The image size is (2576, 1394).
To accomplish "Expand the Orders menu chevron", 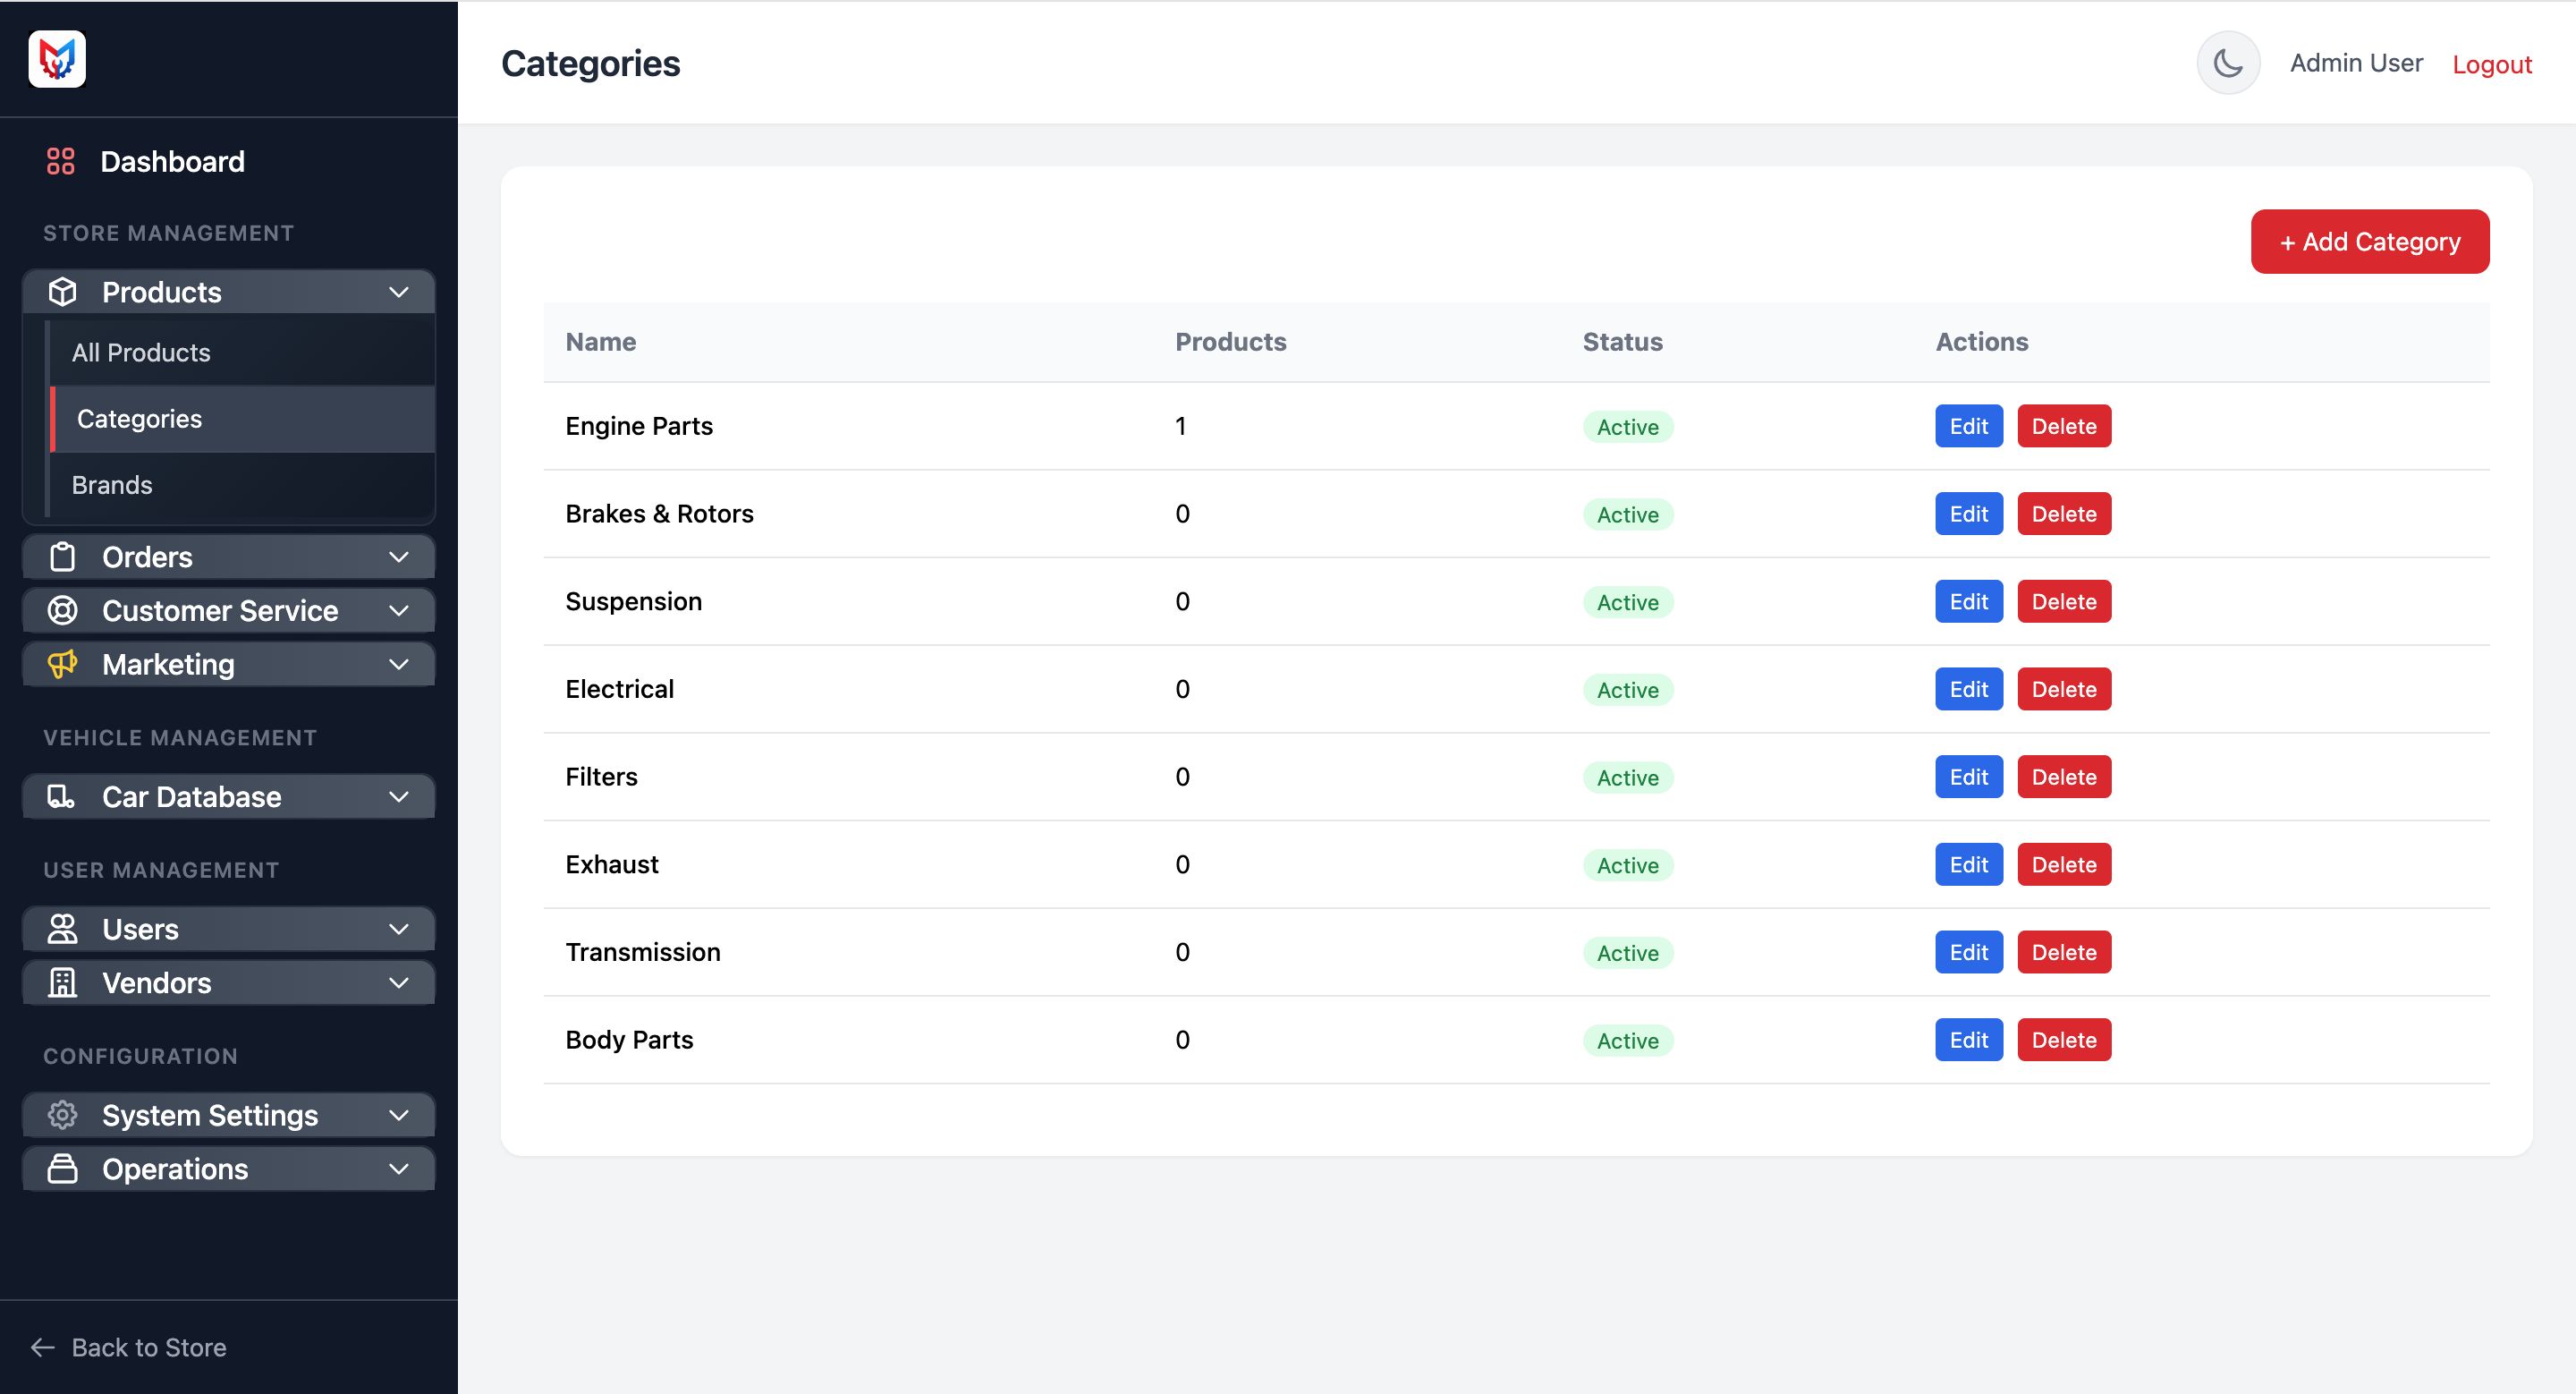I will (399, 557).
